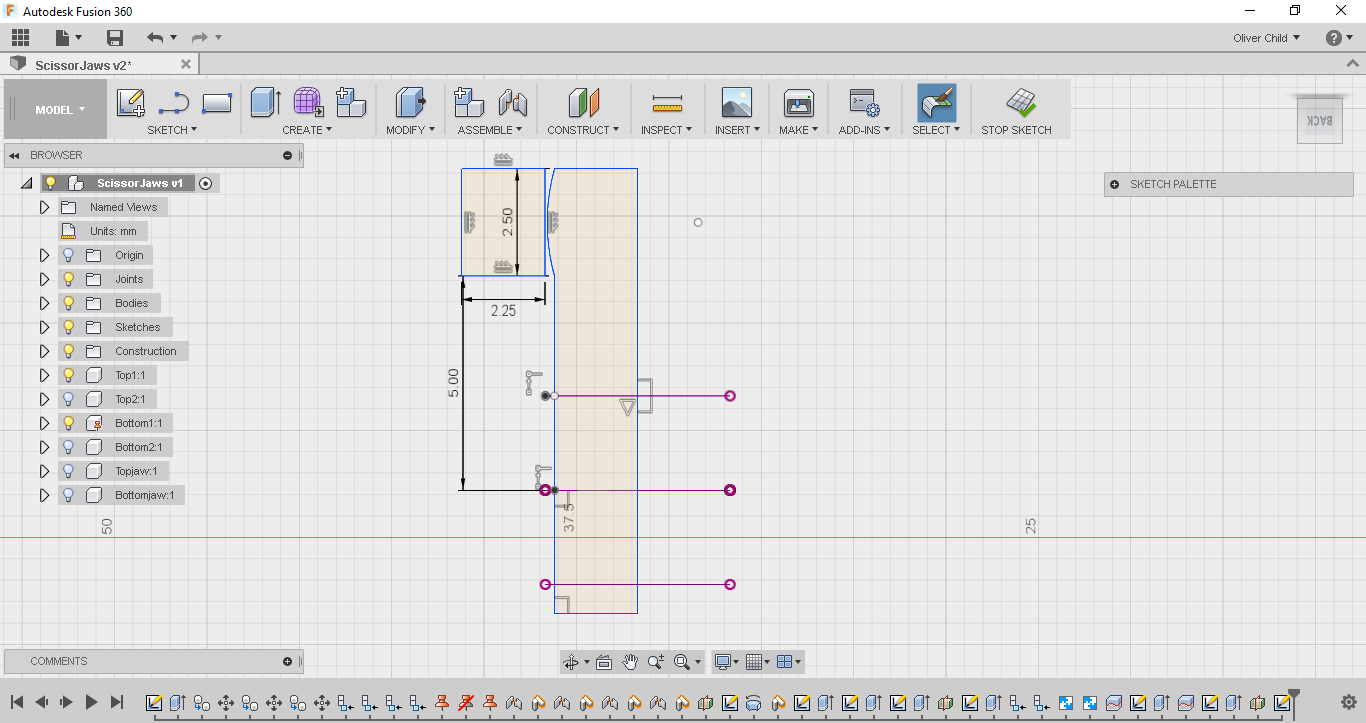Select the Line sketch tool
This screenshot has height=723, width=1366.
(x=174, y=102)
